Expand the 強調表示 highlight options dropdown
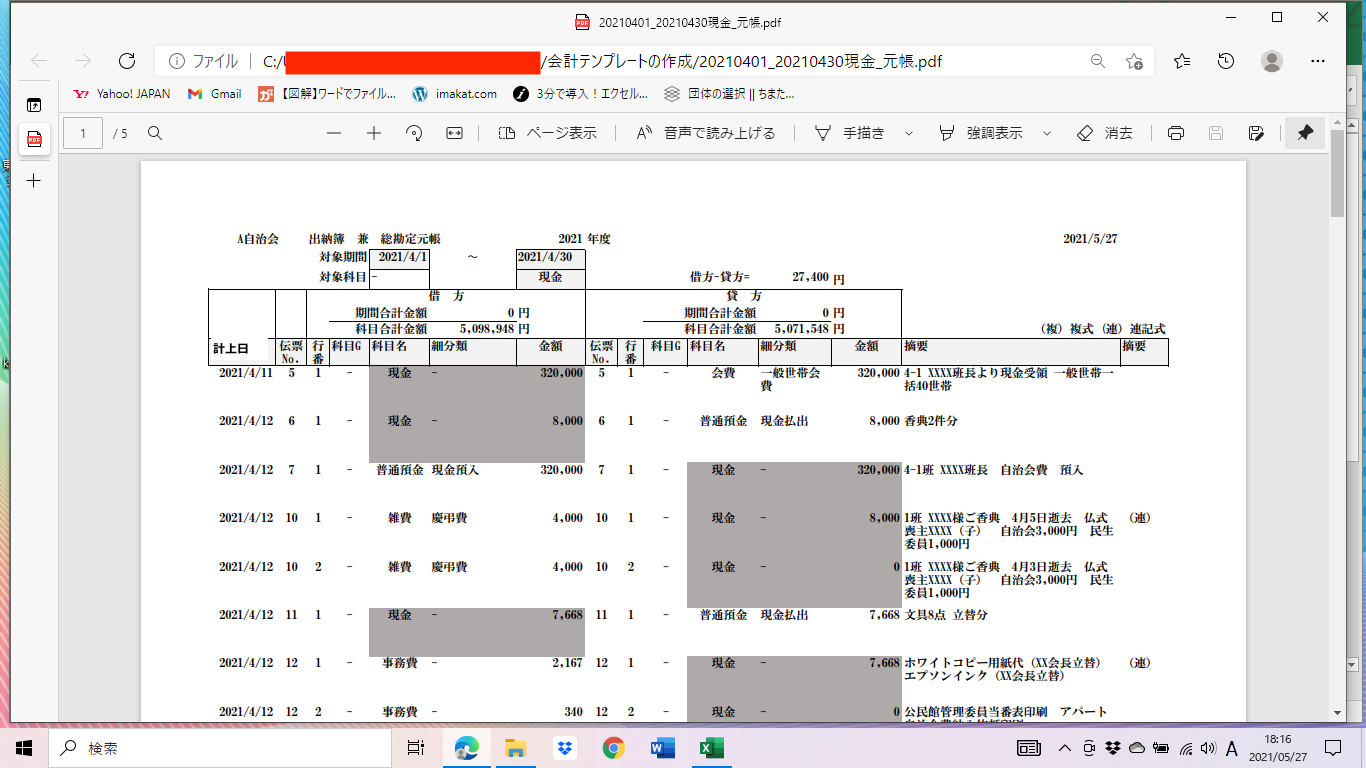This screenshot has width=1366, height=768. tap(1047, 133)
